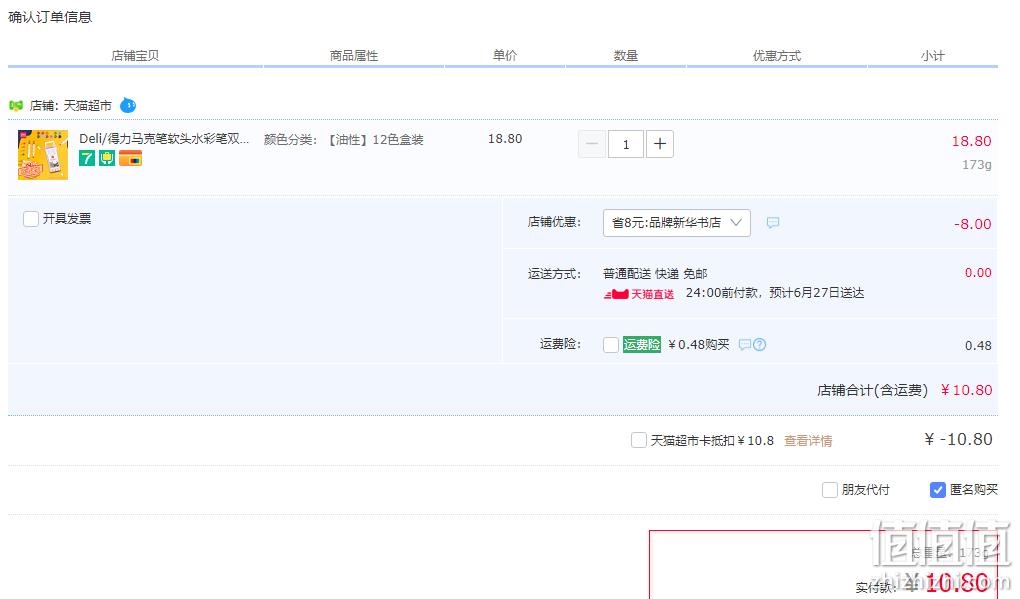
Task: Click the 商品属性 column header
Action: [x=354, y=56]
